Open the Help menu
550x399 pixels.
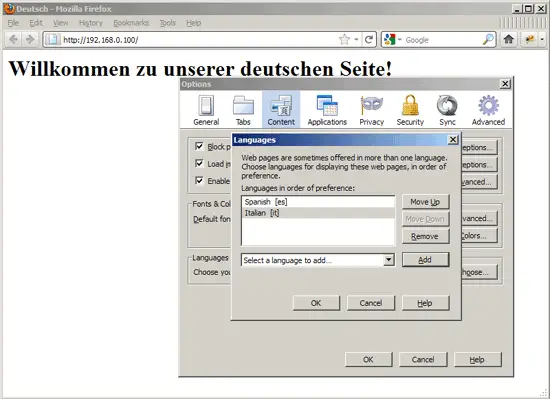click(x=194, y=23)
